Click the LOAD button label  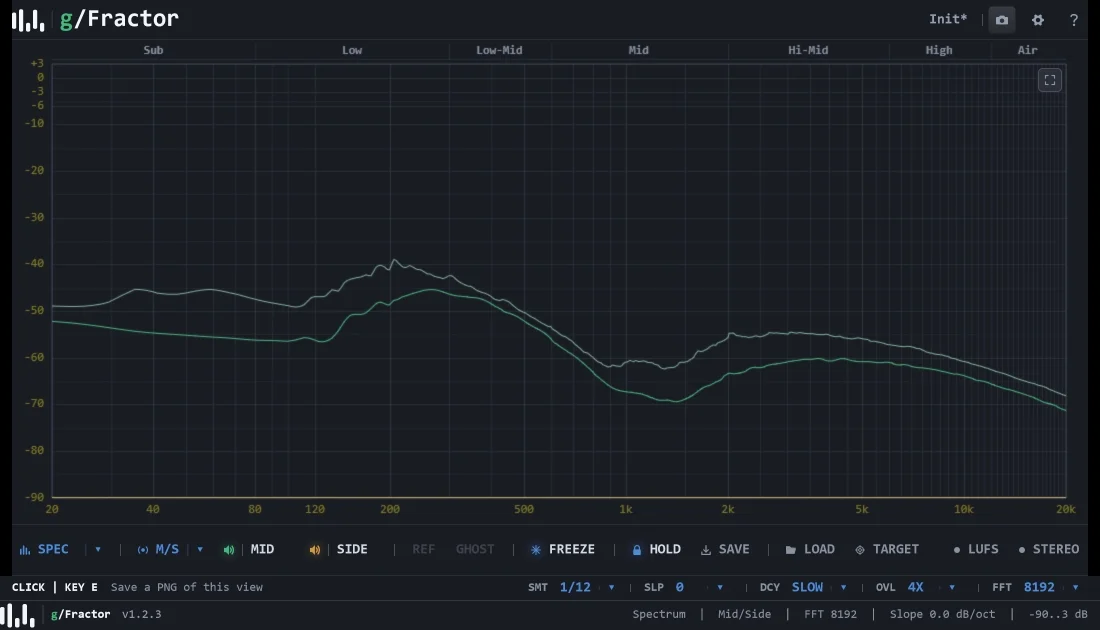tap(819, 549)
